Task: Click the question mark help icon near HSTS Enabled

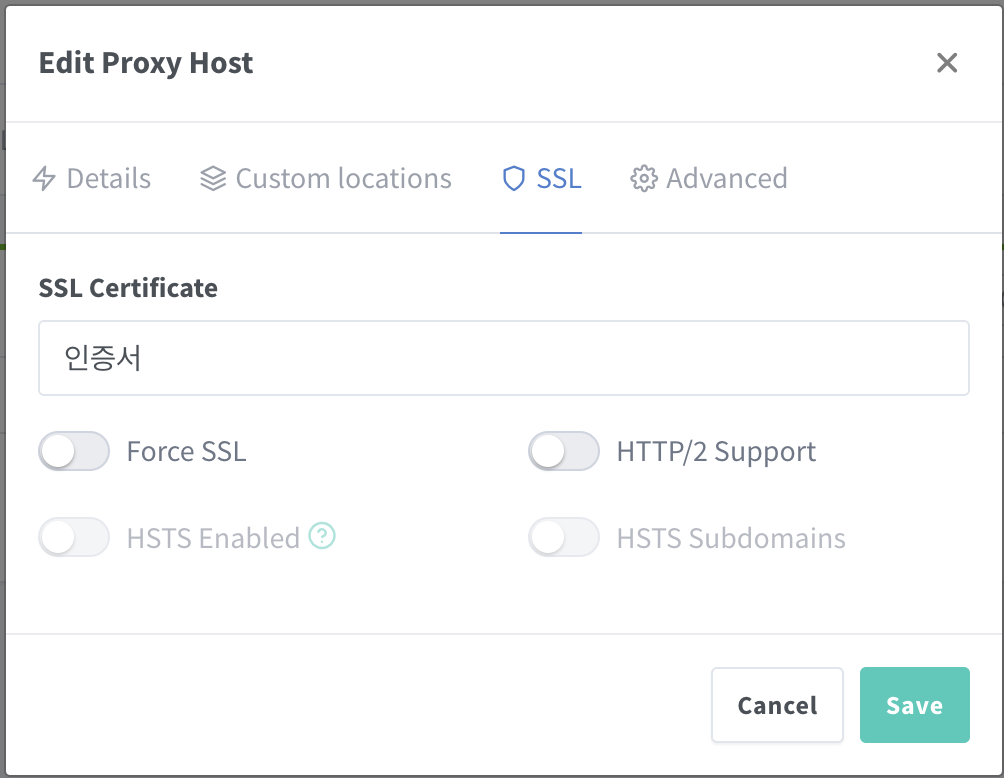Action: coord(322,537)
